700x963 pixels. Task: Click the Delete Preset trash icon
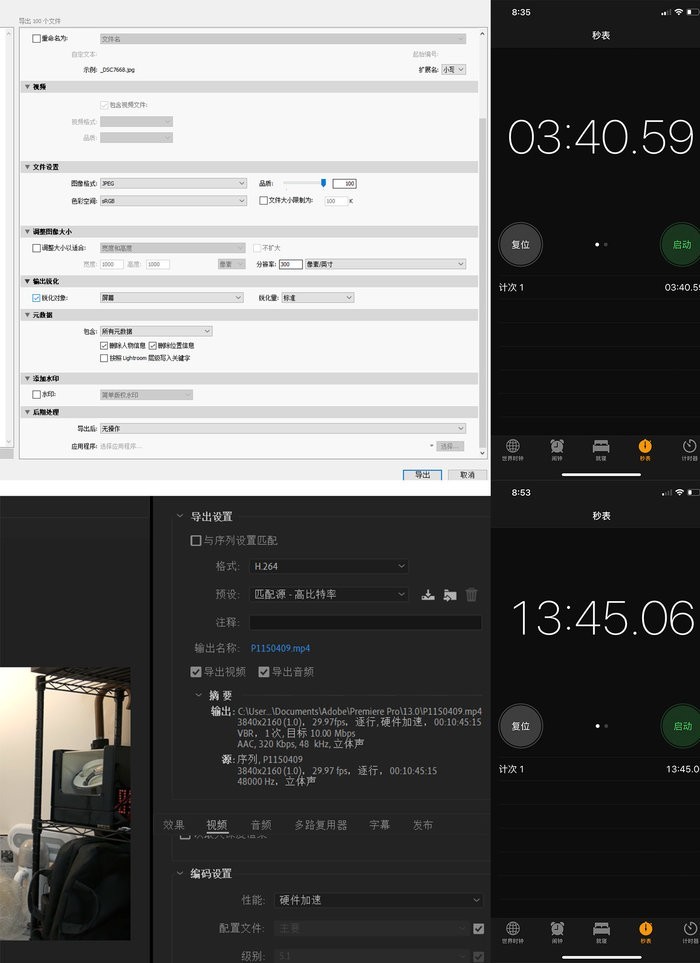click(472, 595)
